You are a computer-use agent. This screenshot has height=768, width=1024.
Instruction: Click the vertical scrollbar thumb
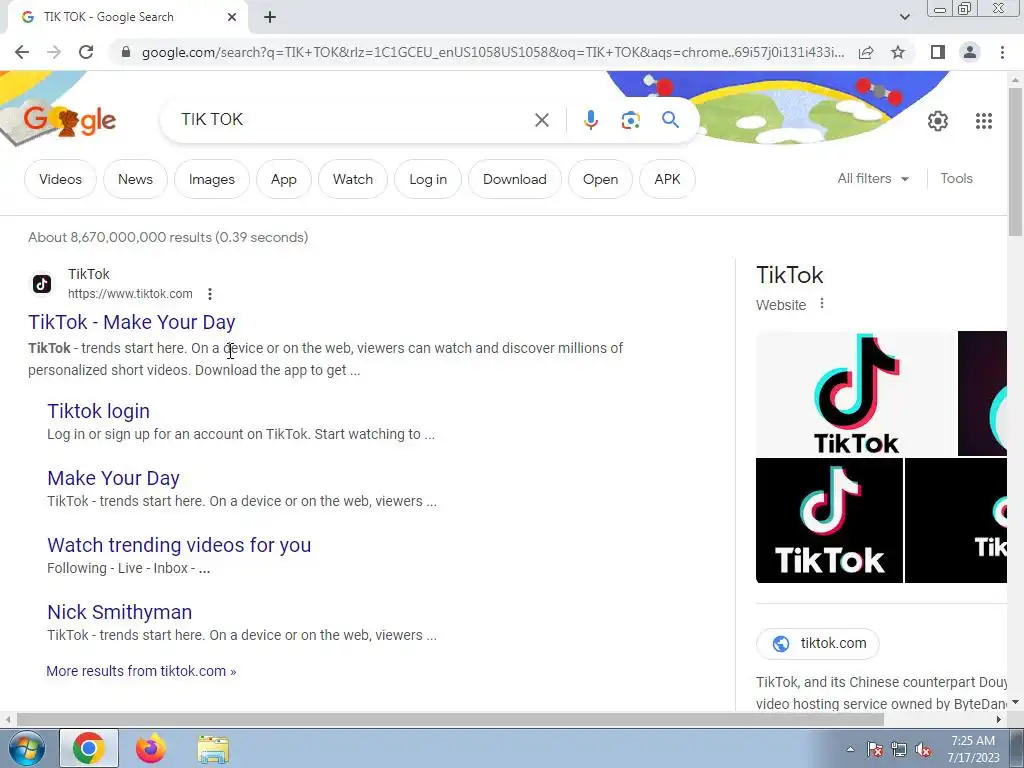pos(1015,160)
